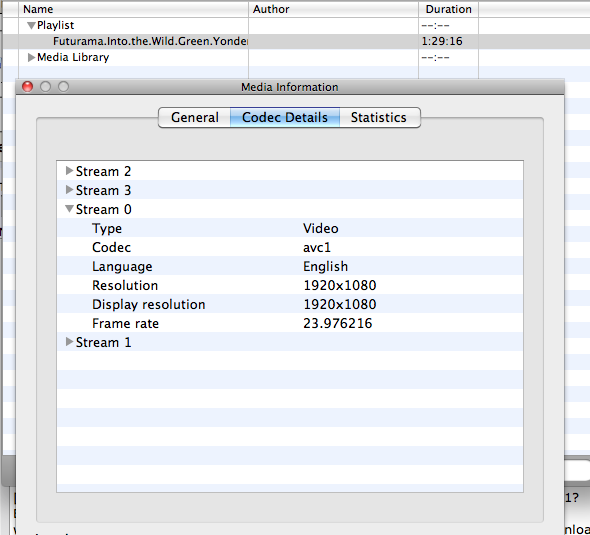Click the avc1 codec value
The image size is (590, 535).
[317, 248]
